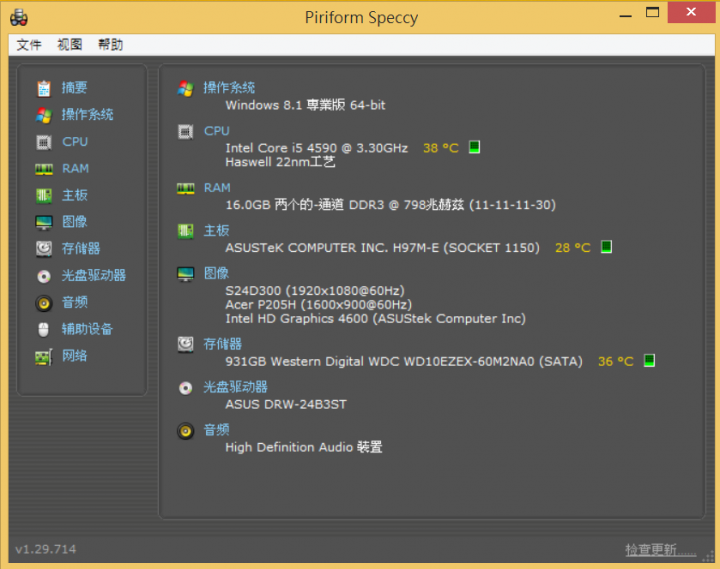Click the 图像 heading link in summary
The image size is (720, 569).
216,273
